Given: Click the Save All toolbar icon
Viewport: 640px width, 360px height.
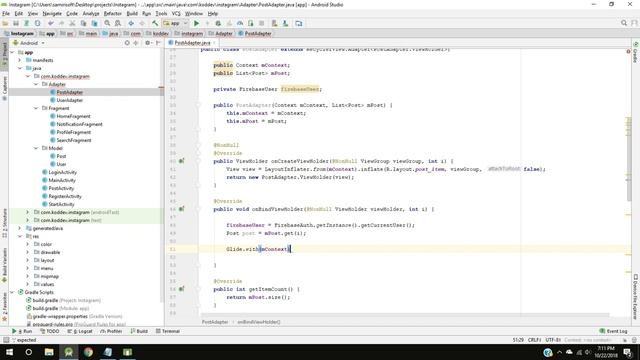Looking at the screenshot, I should point(16,23).
